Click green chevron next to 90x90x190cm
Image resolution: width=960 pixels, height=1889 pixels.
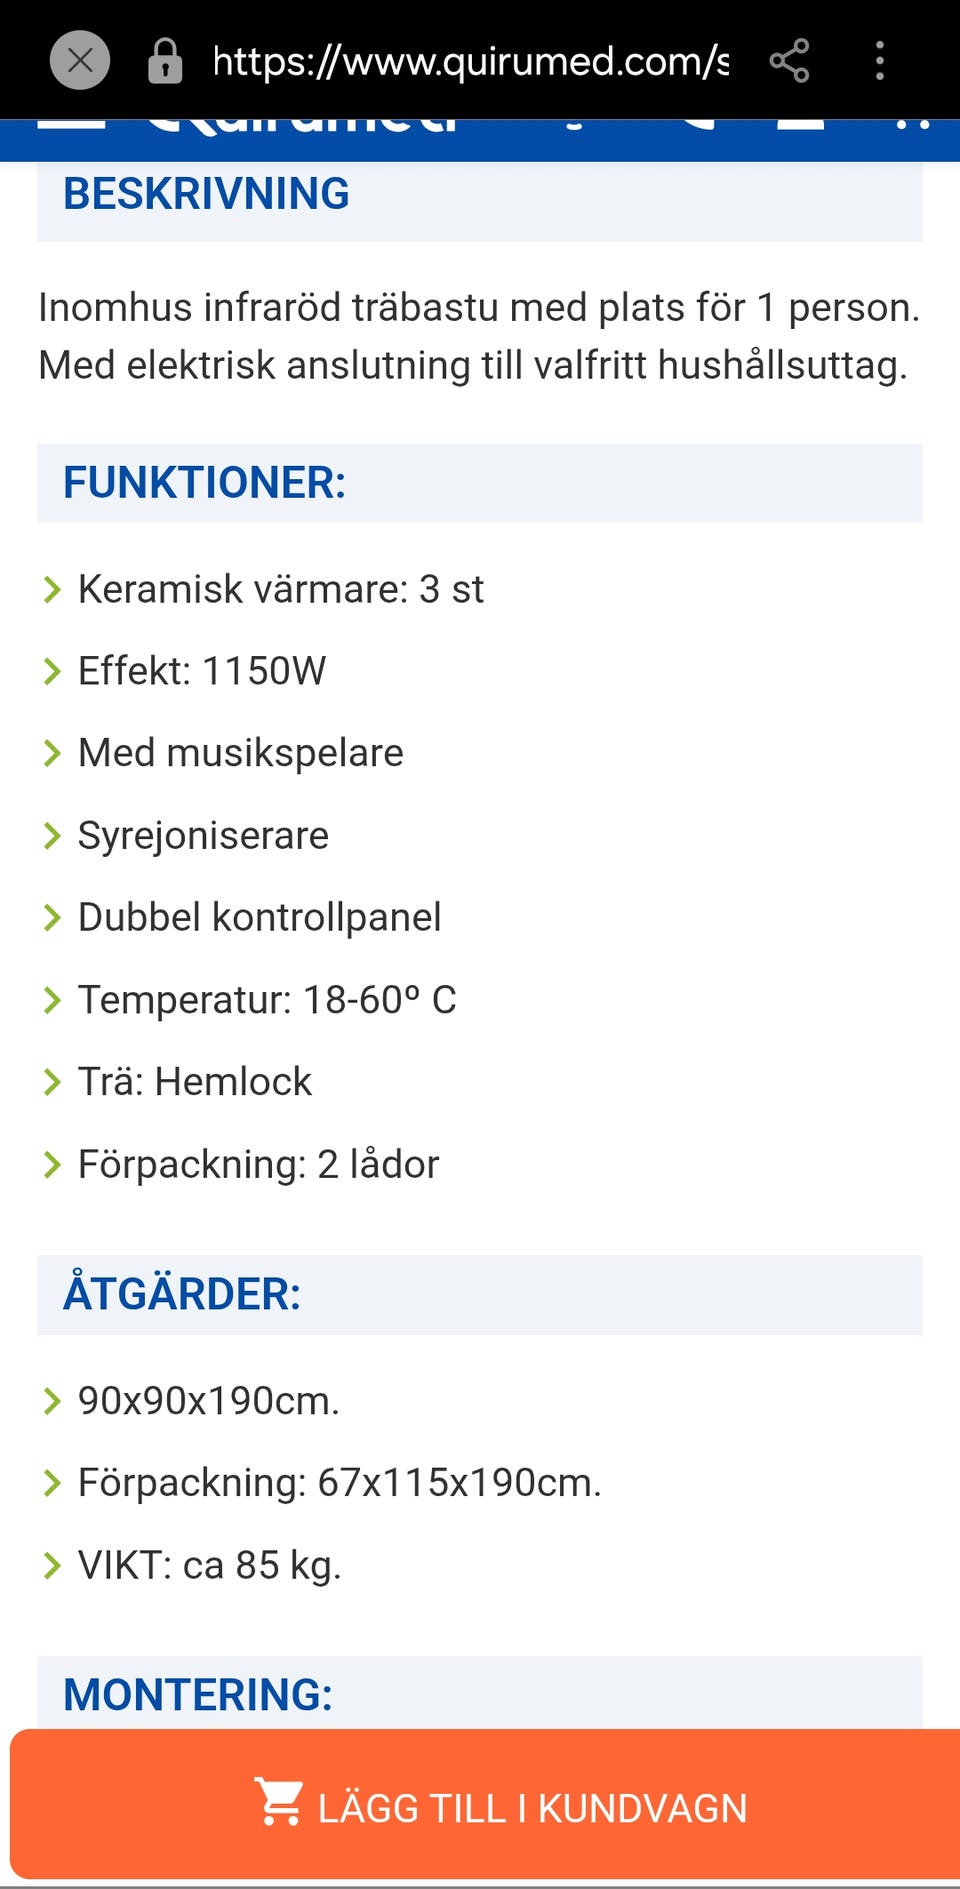(52, 1401)
